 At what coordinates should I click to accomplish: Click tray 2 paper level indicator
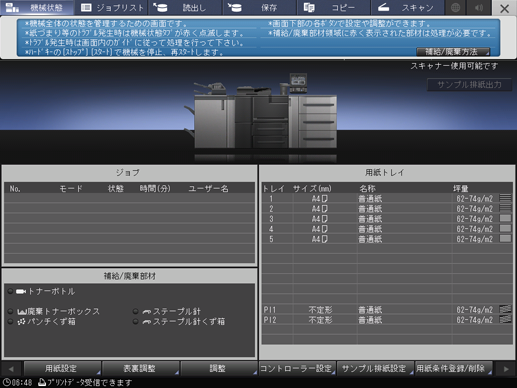pos(505,208)
